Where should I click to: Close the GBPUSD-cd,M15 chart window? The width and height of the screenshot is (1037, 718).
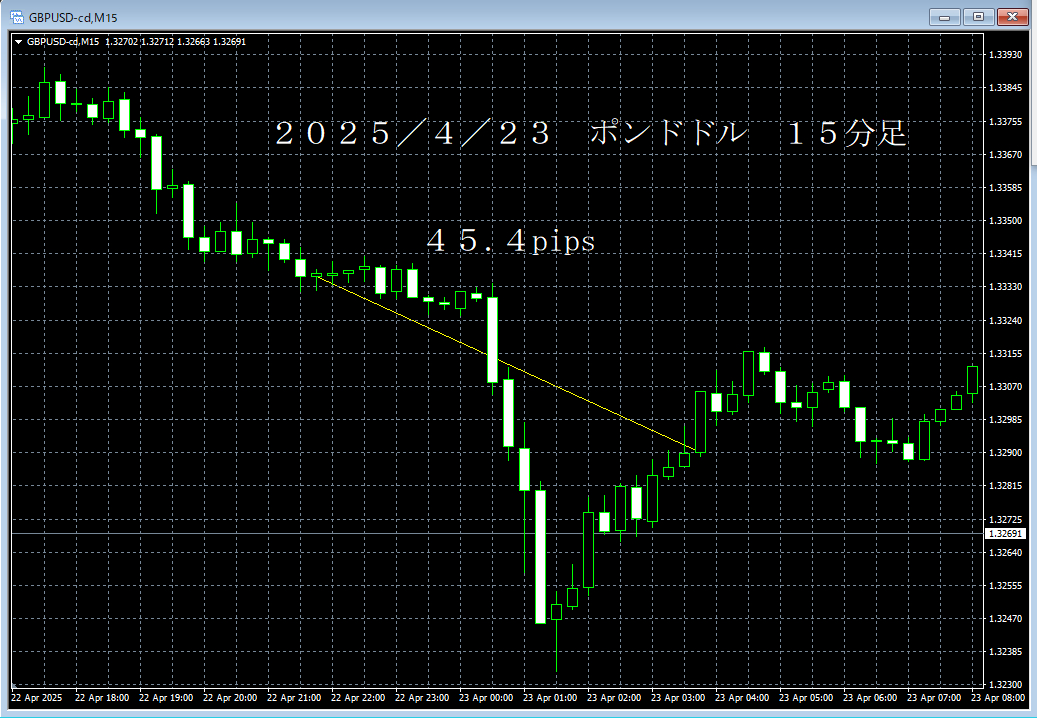pos(1012,17)
